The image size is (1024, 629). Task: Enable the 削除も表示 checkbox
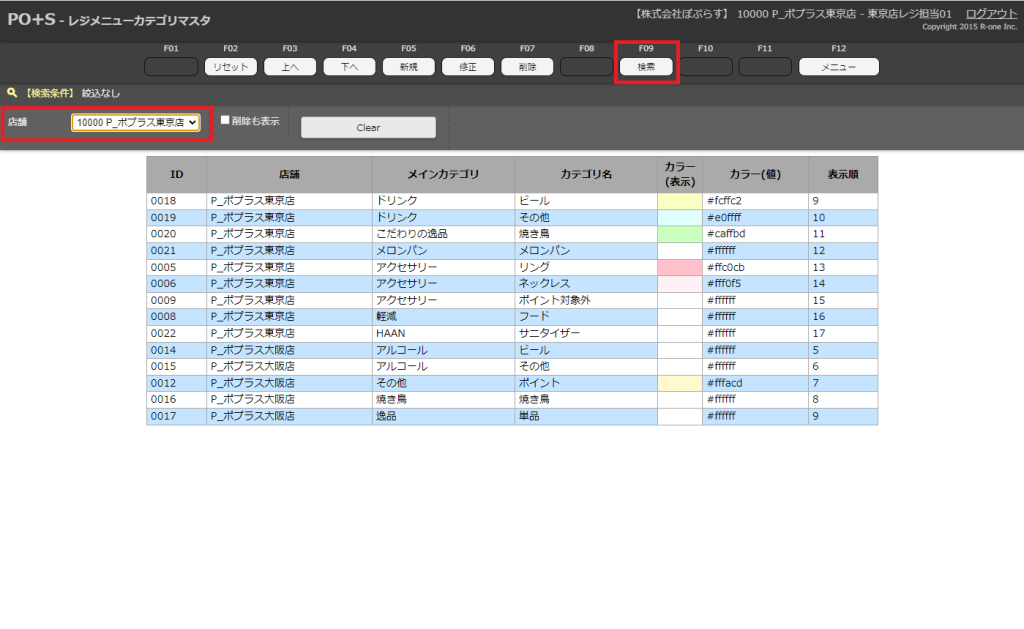(x=225, y=121)
